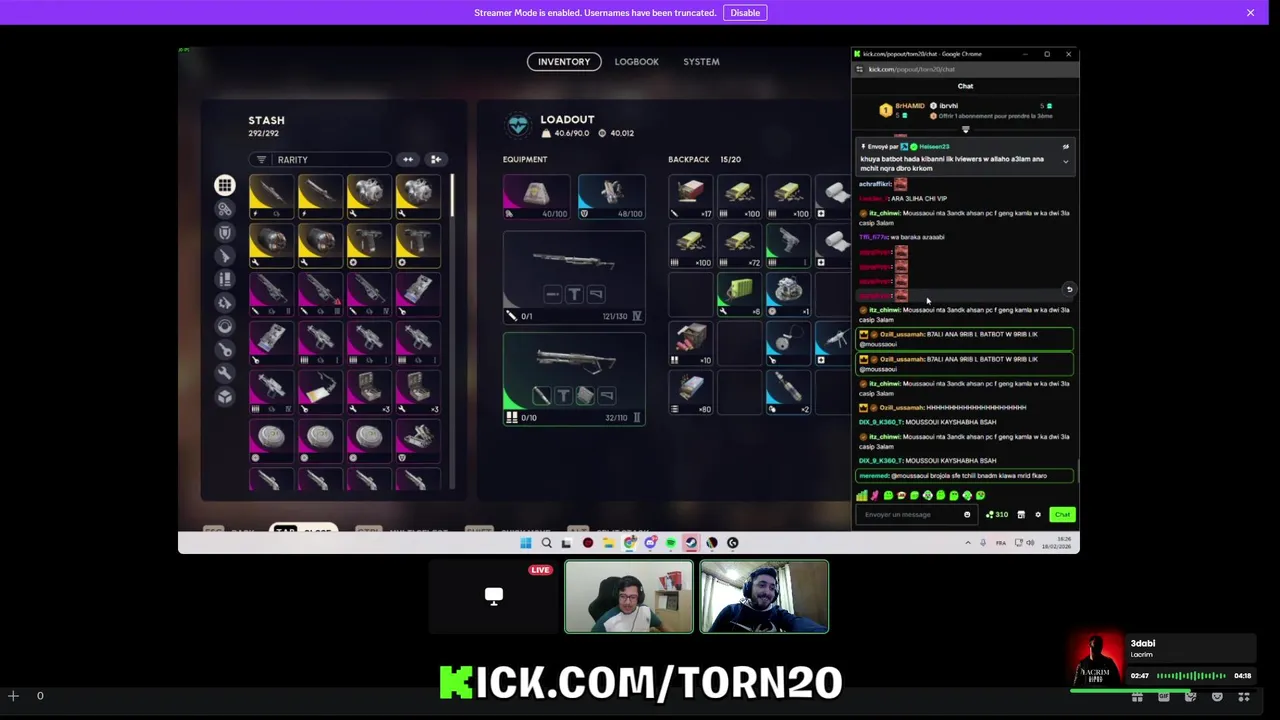Open Steam from the streamed taskbar
The height and width of the screenshot is (720, 1280).
point(691,543)
